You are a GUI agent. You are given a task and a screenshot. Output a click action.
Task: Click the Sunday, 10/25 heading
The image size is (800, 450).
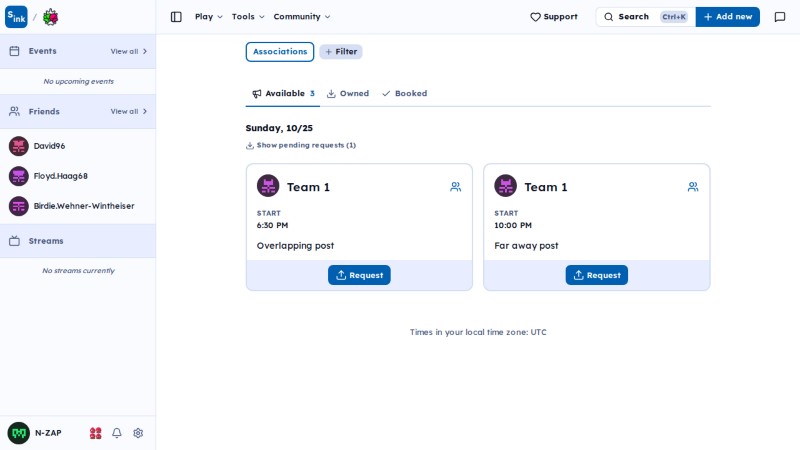point(279,128)
